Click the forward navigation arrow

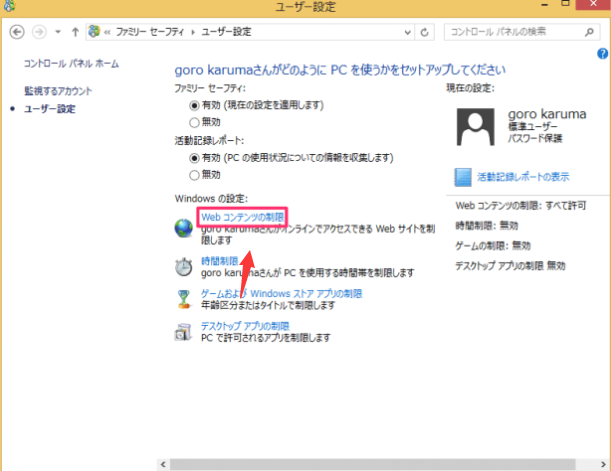coord(39,32)
